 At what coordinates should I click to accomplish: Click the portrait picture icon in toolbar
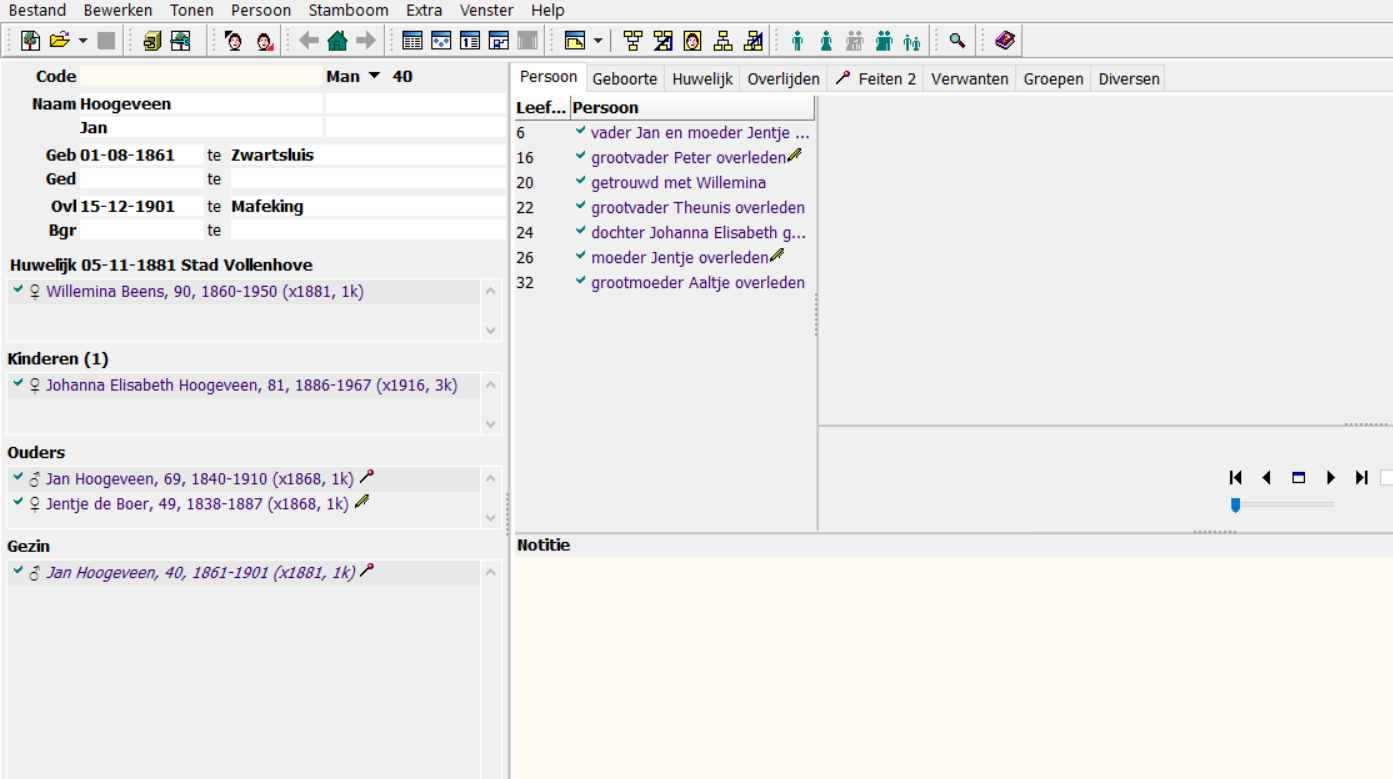(692, 41)
